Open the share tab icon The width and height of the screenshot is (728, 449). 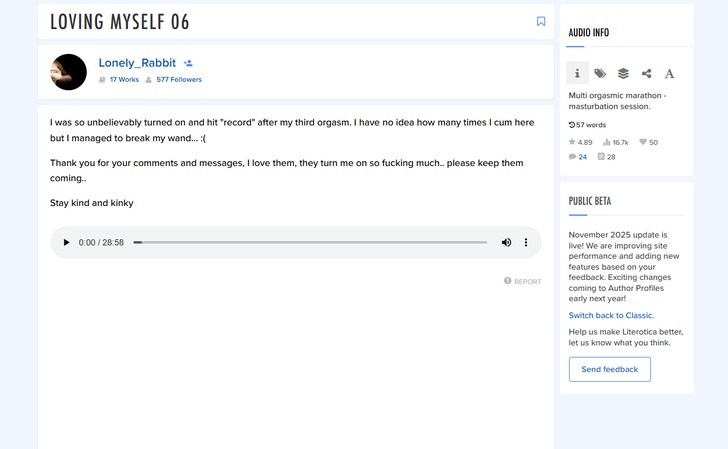[646, 73]
